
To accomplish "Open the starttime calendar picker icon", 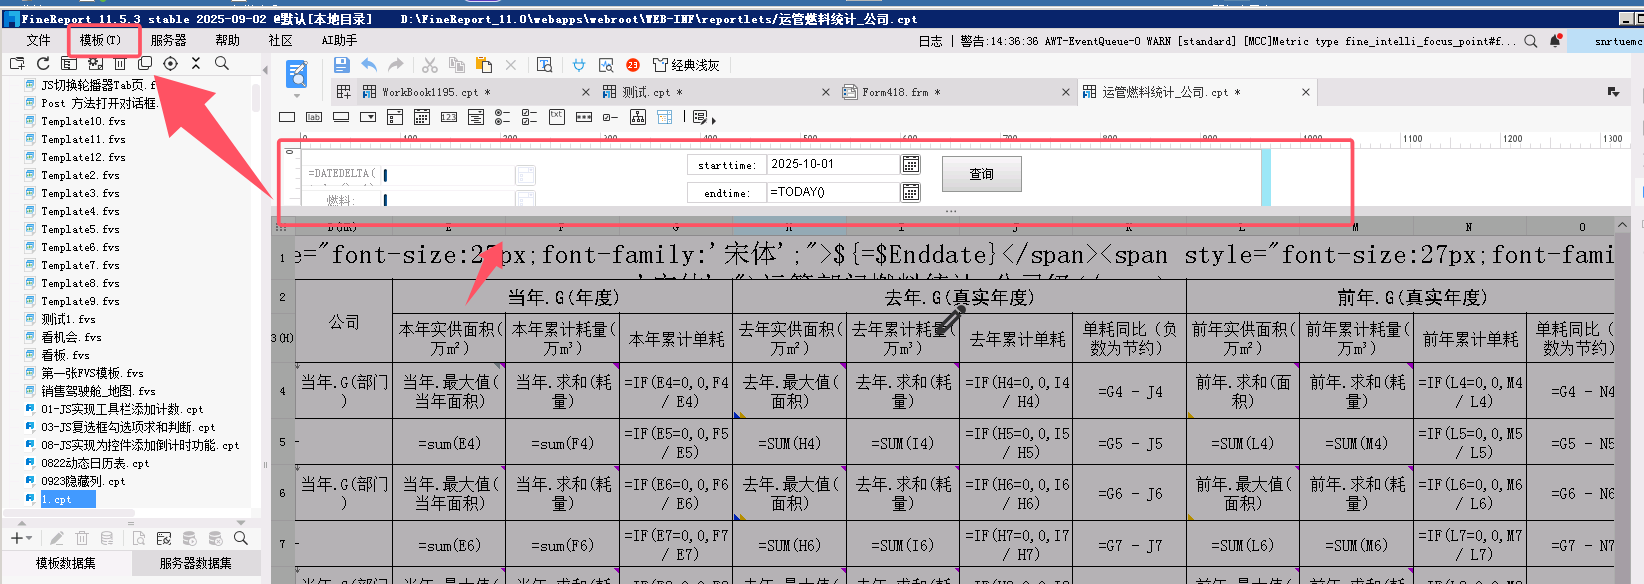I will [911, 164].
